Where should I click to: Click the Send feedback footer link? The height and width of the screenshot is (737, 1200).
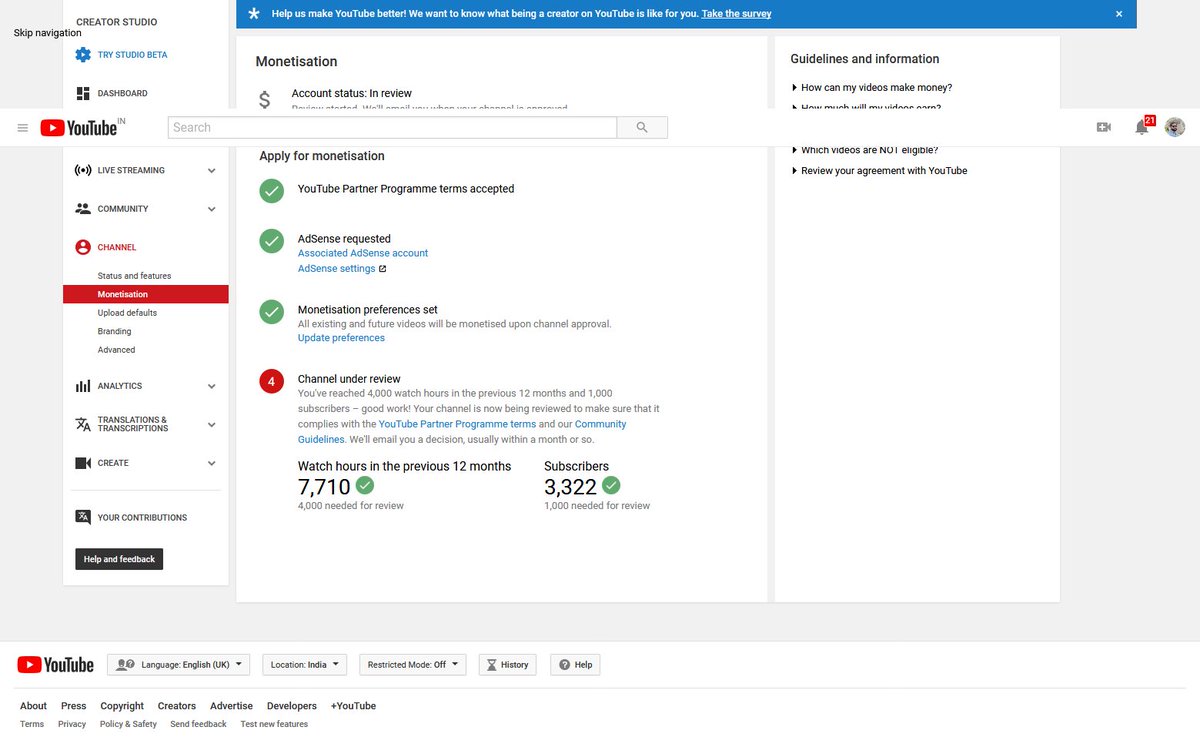(198, 724)
